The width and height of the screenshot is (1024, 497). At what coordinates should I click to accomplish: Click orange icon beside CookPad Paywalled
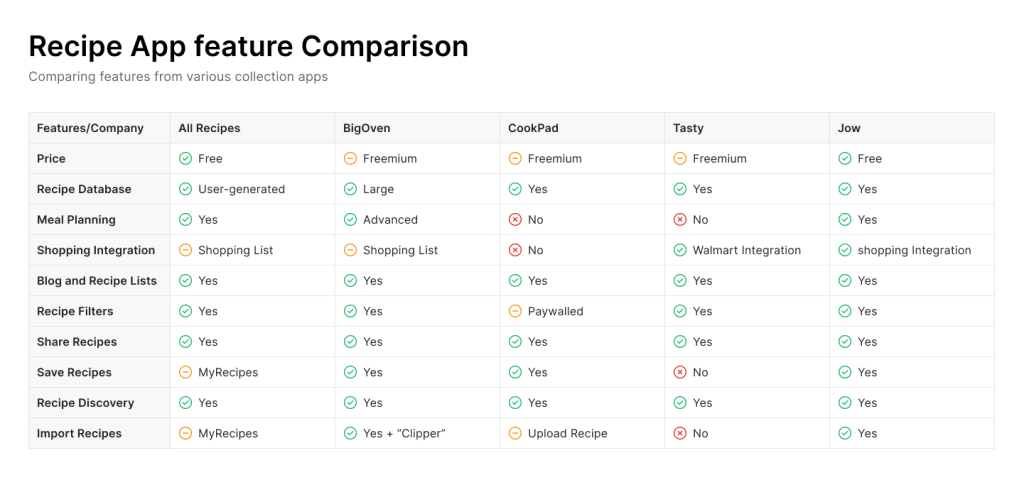click(515, 312)
